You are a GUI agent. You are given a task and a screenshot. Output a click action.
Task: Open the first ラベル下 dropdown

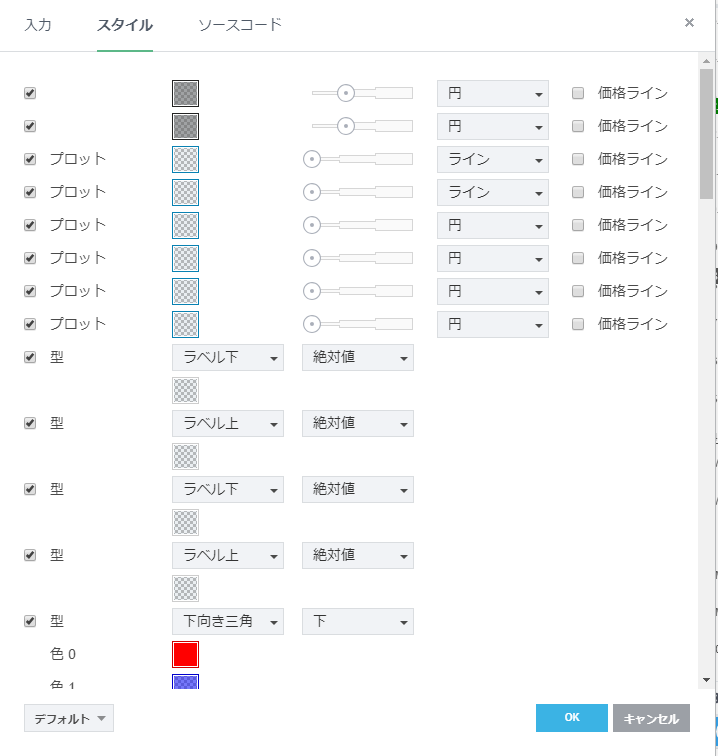pyautogui.click(x=227, y=357)
